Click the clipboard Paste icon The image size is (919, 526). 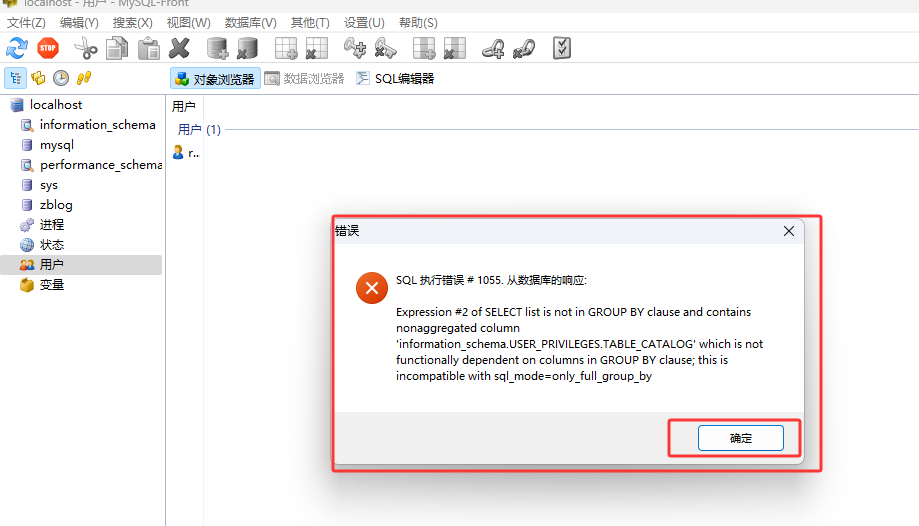pos(149,48)
